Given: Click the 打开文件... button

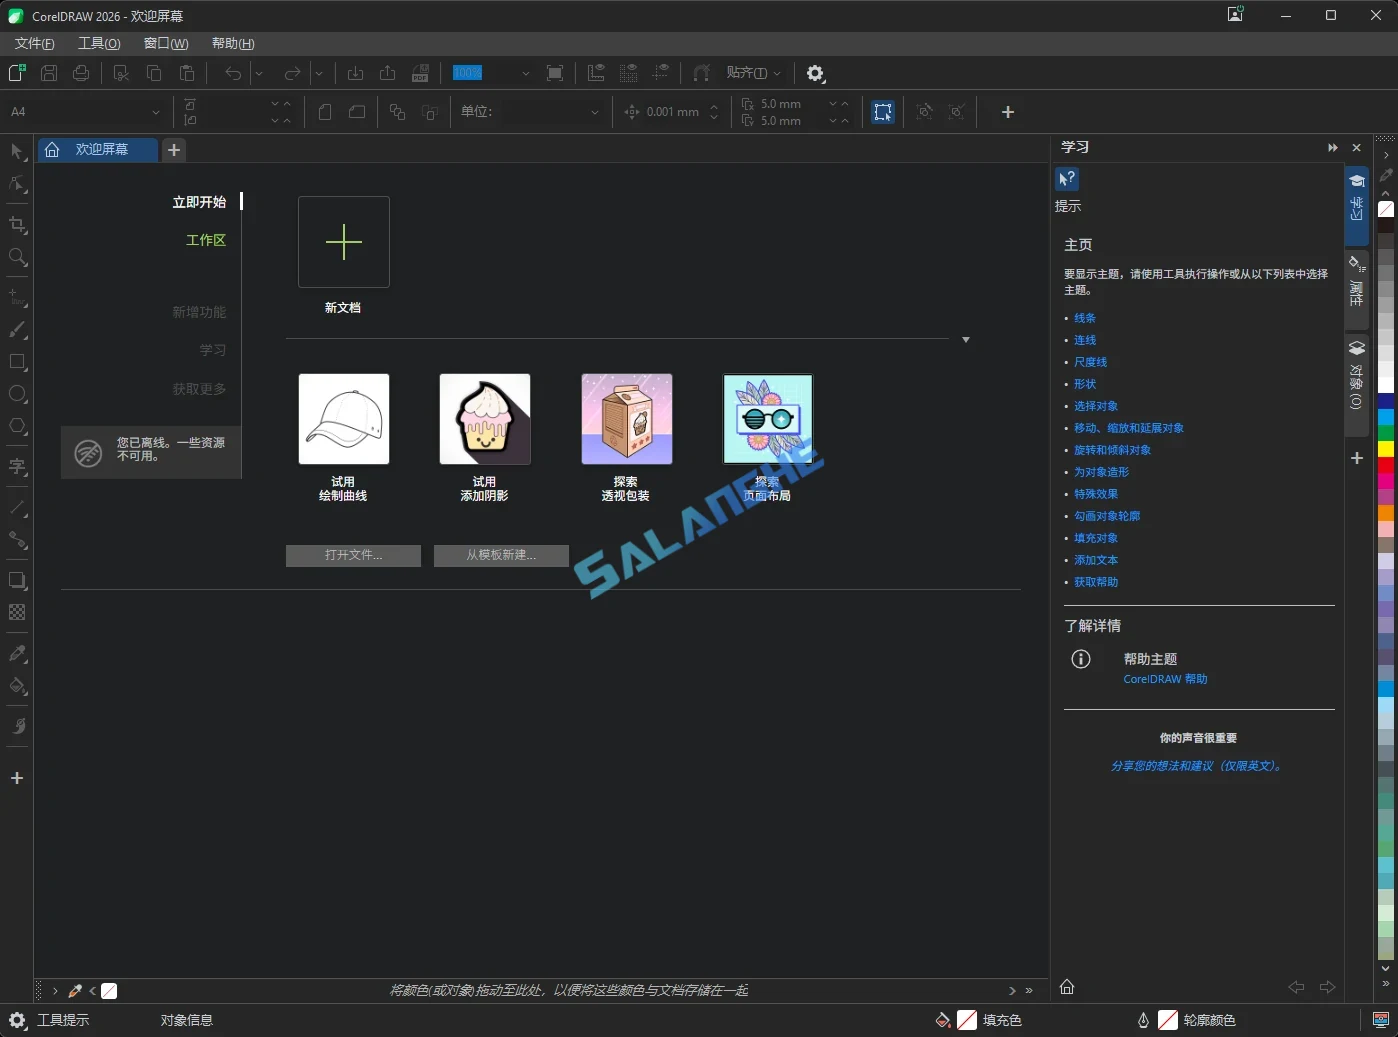Looking at the screenshot, I should [x=353, y=555].
